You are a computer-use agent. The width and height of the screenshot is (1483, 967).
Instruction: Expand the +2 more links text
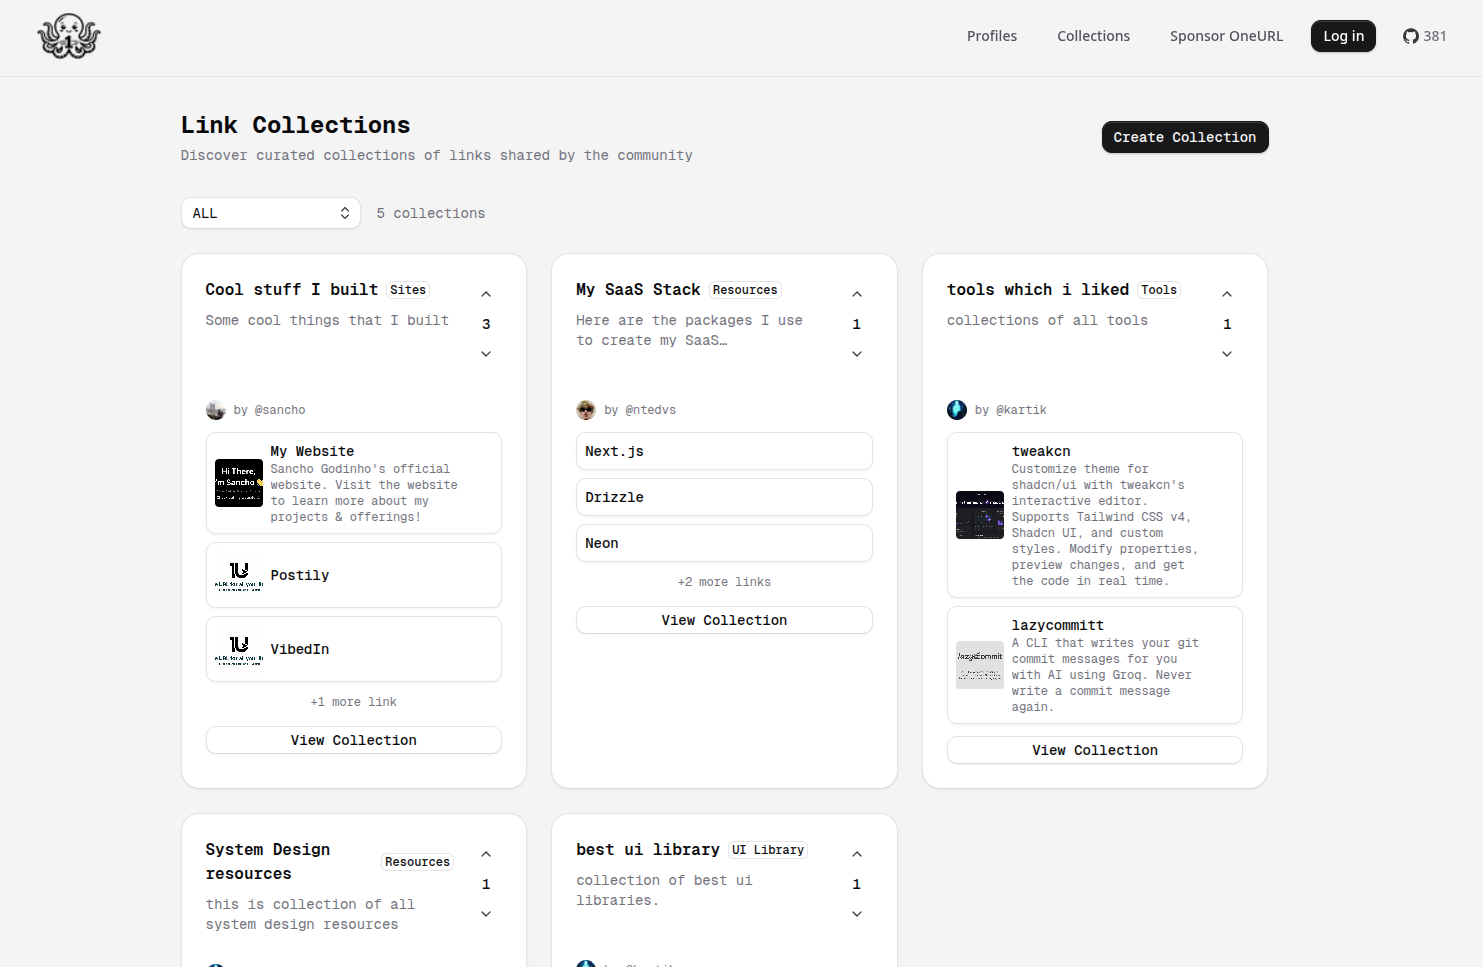click(x=724, y=582)
